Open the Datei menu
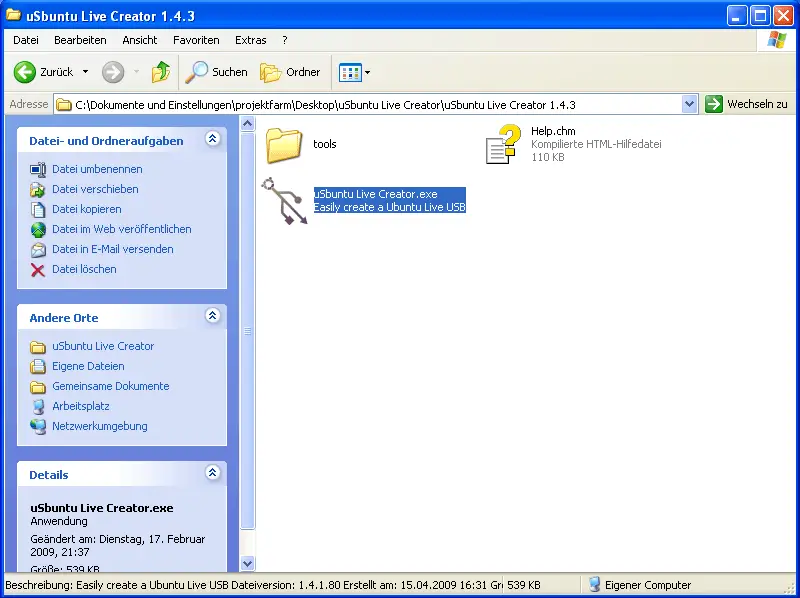The height and width of the screenshot is (598, 800). (x=26, y=40)
